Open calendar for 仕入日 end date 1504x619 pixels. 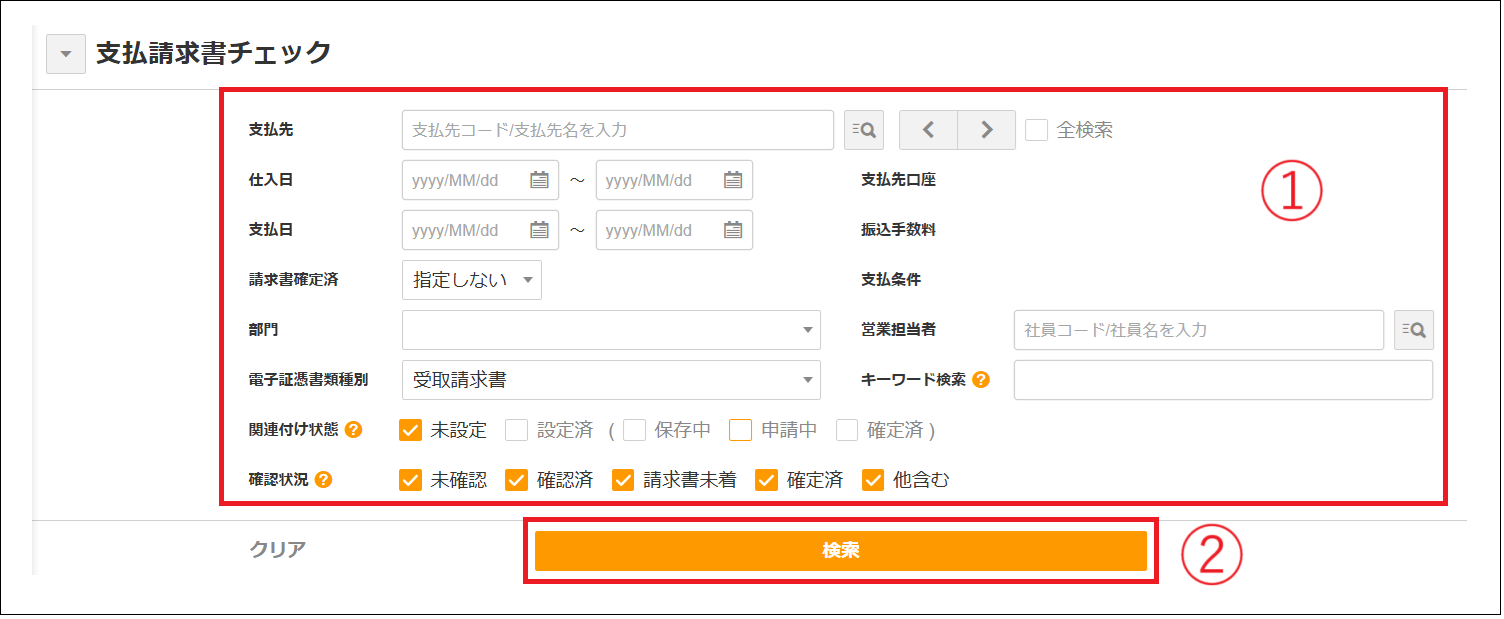tap(733, 180)
